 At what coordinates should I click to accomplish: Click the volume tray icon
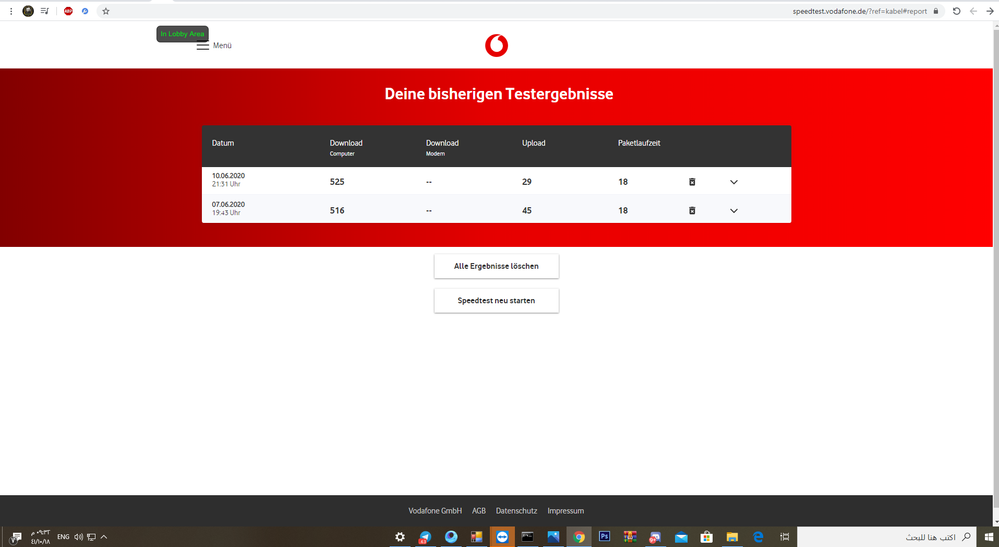(x=78, y=537)
